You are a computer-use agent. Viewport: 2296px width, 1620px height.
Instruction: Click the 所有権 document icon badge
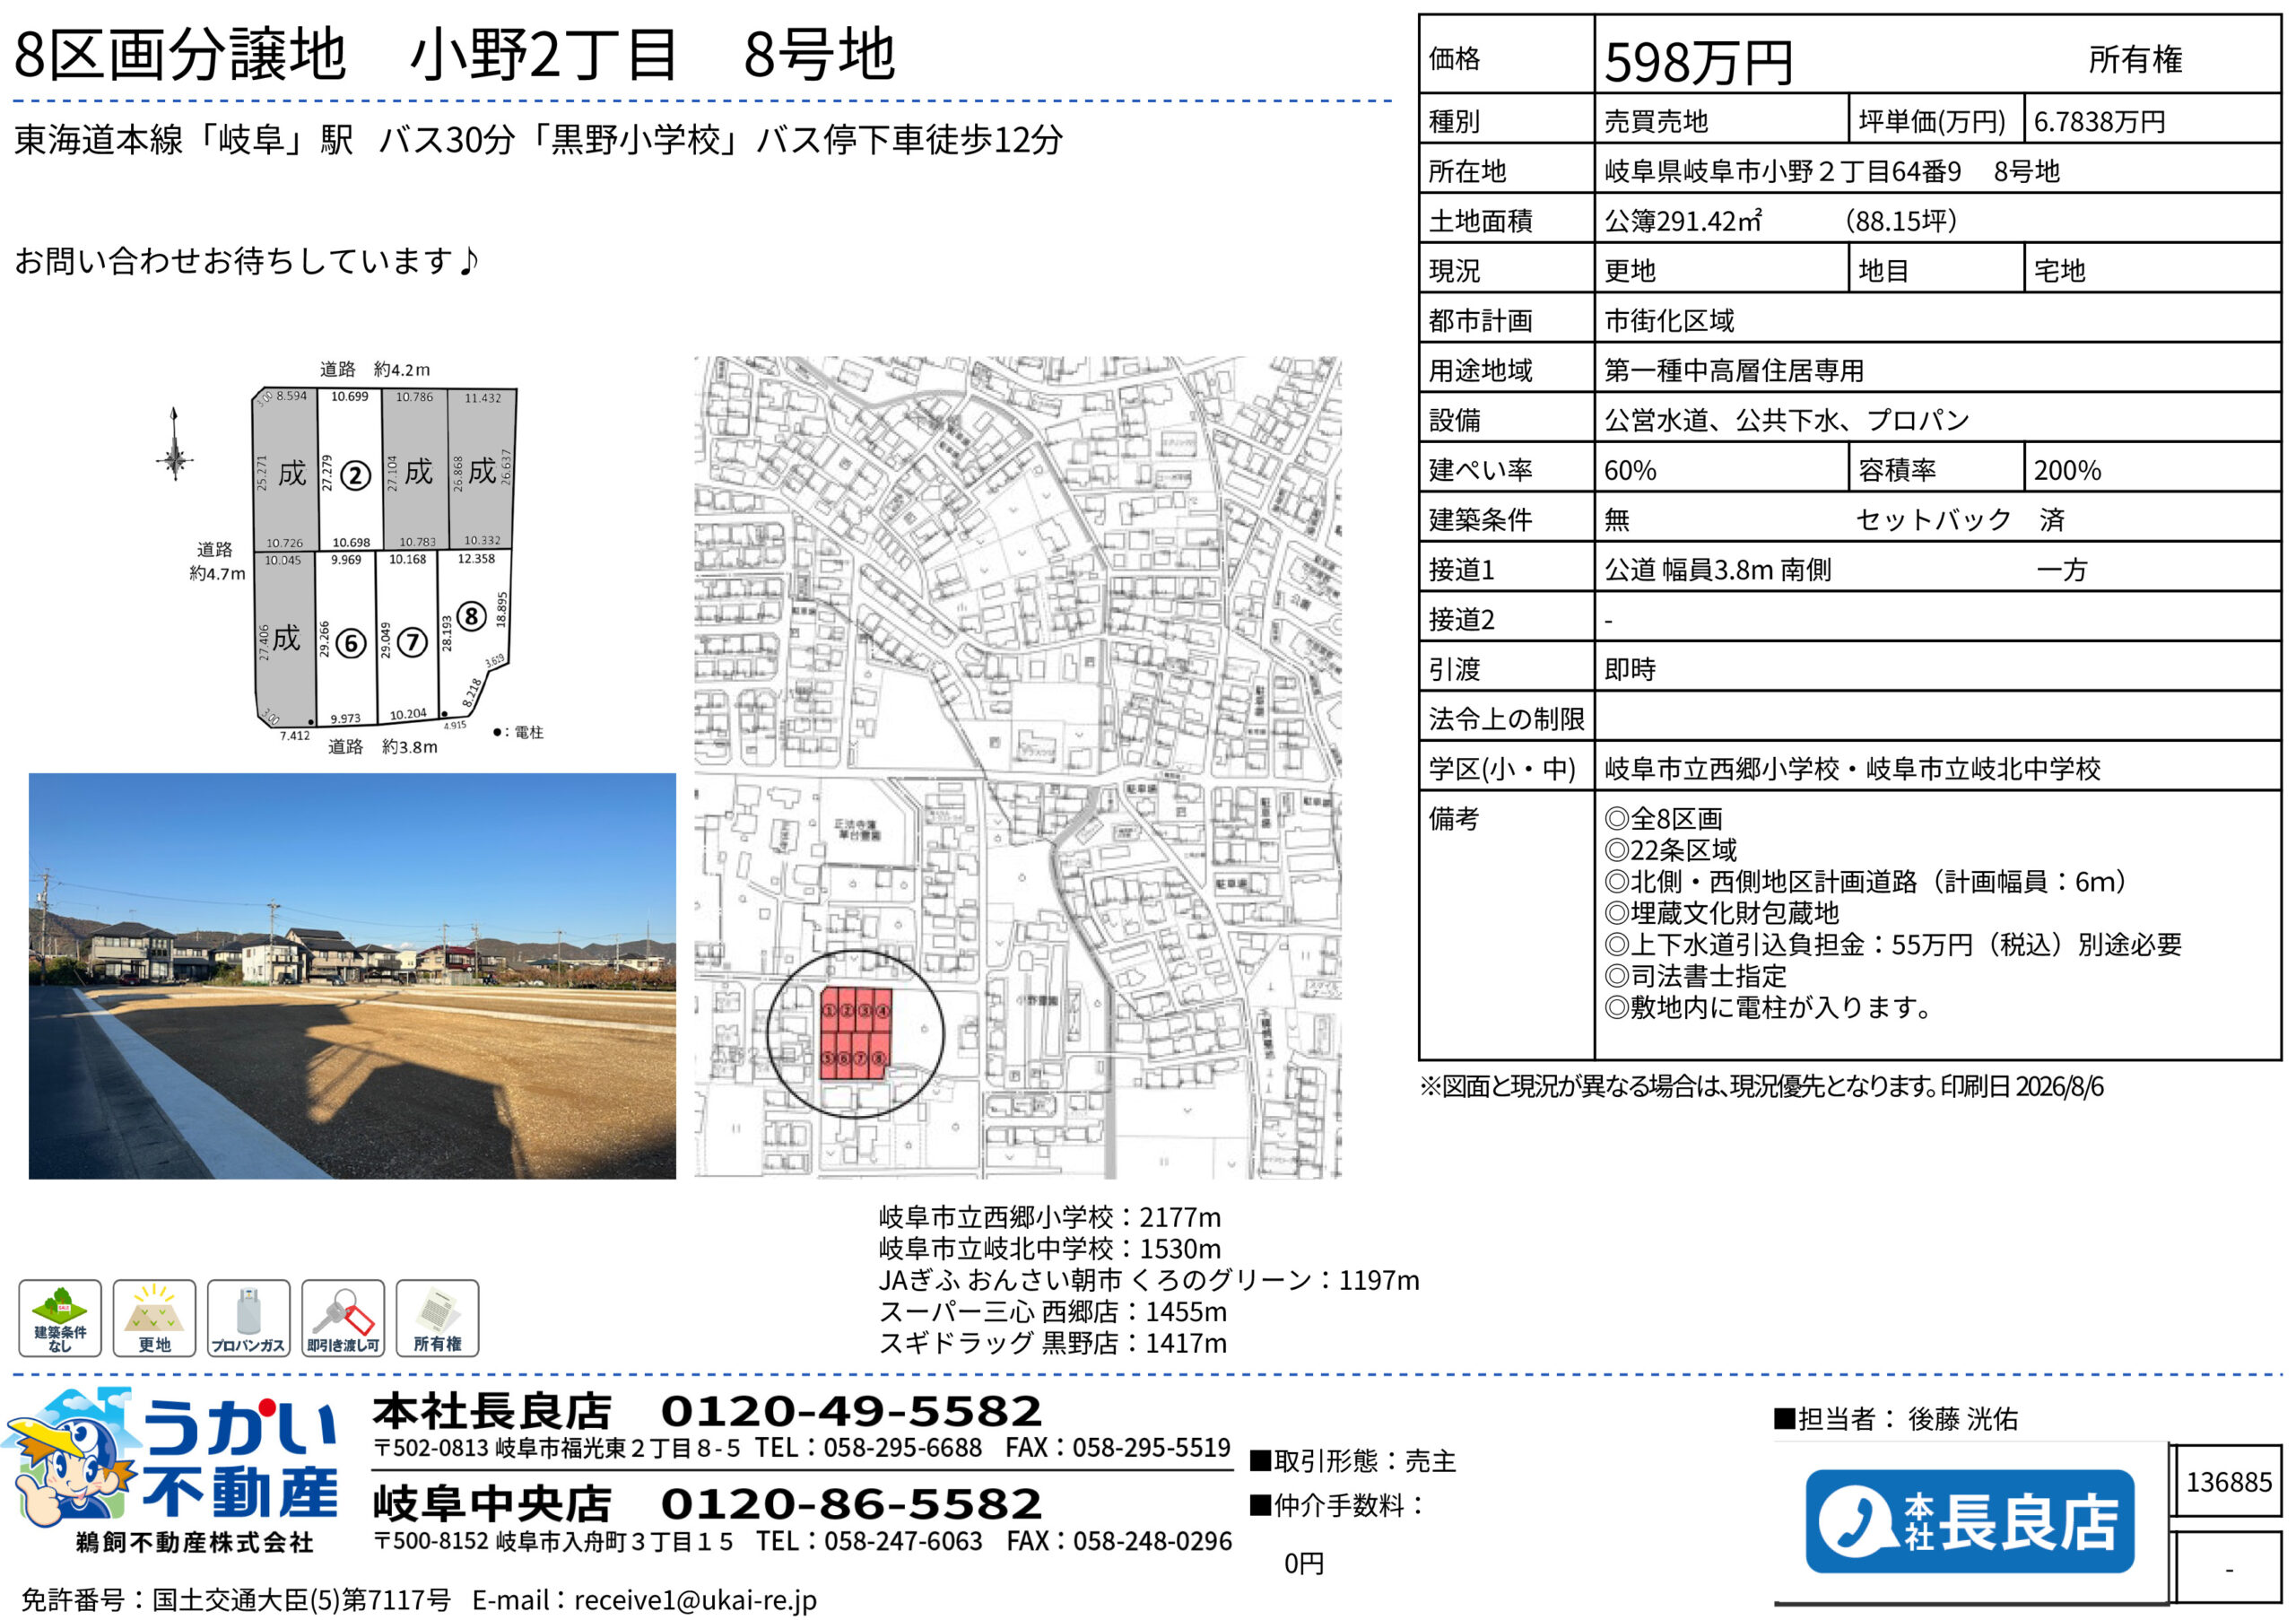[x=437, y=1318]
